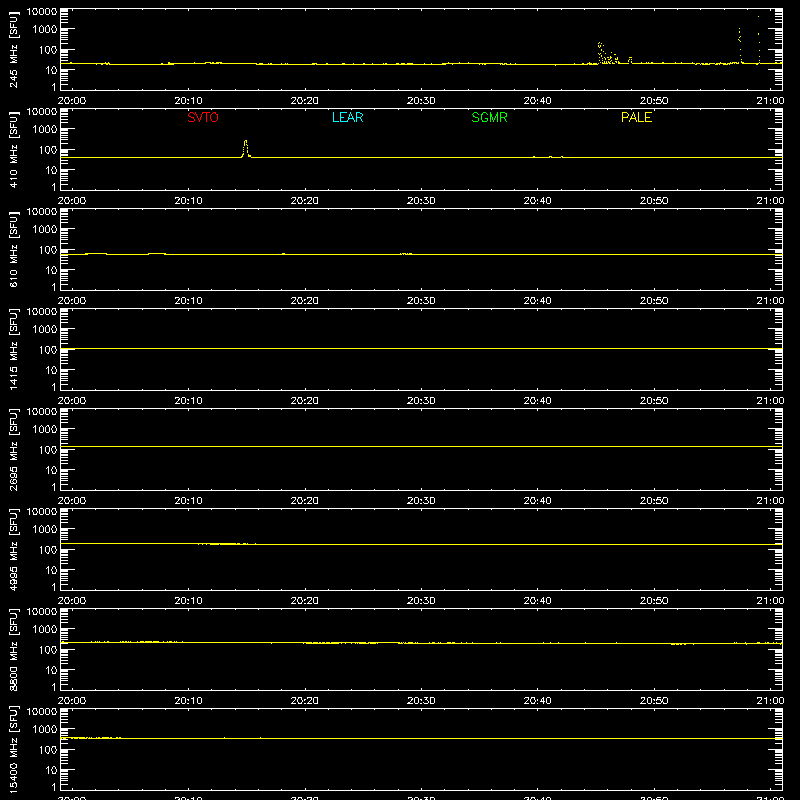
Task: Click 20:30 time label under 245 MHz plot
Action: pos(421,101)
